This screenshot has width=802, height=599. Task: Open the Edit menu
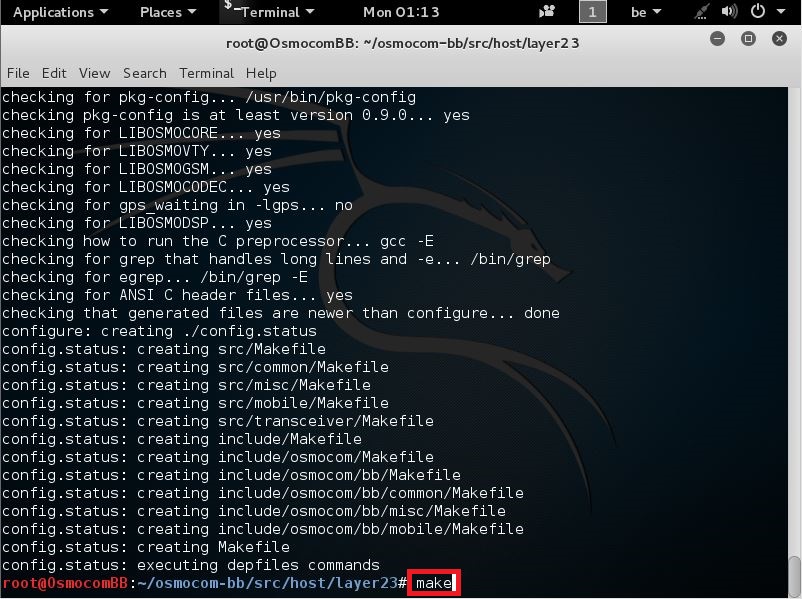(x=54, y=73)
